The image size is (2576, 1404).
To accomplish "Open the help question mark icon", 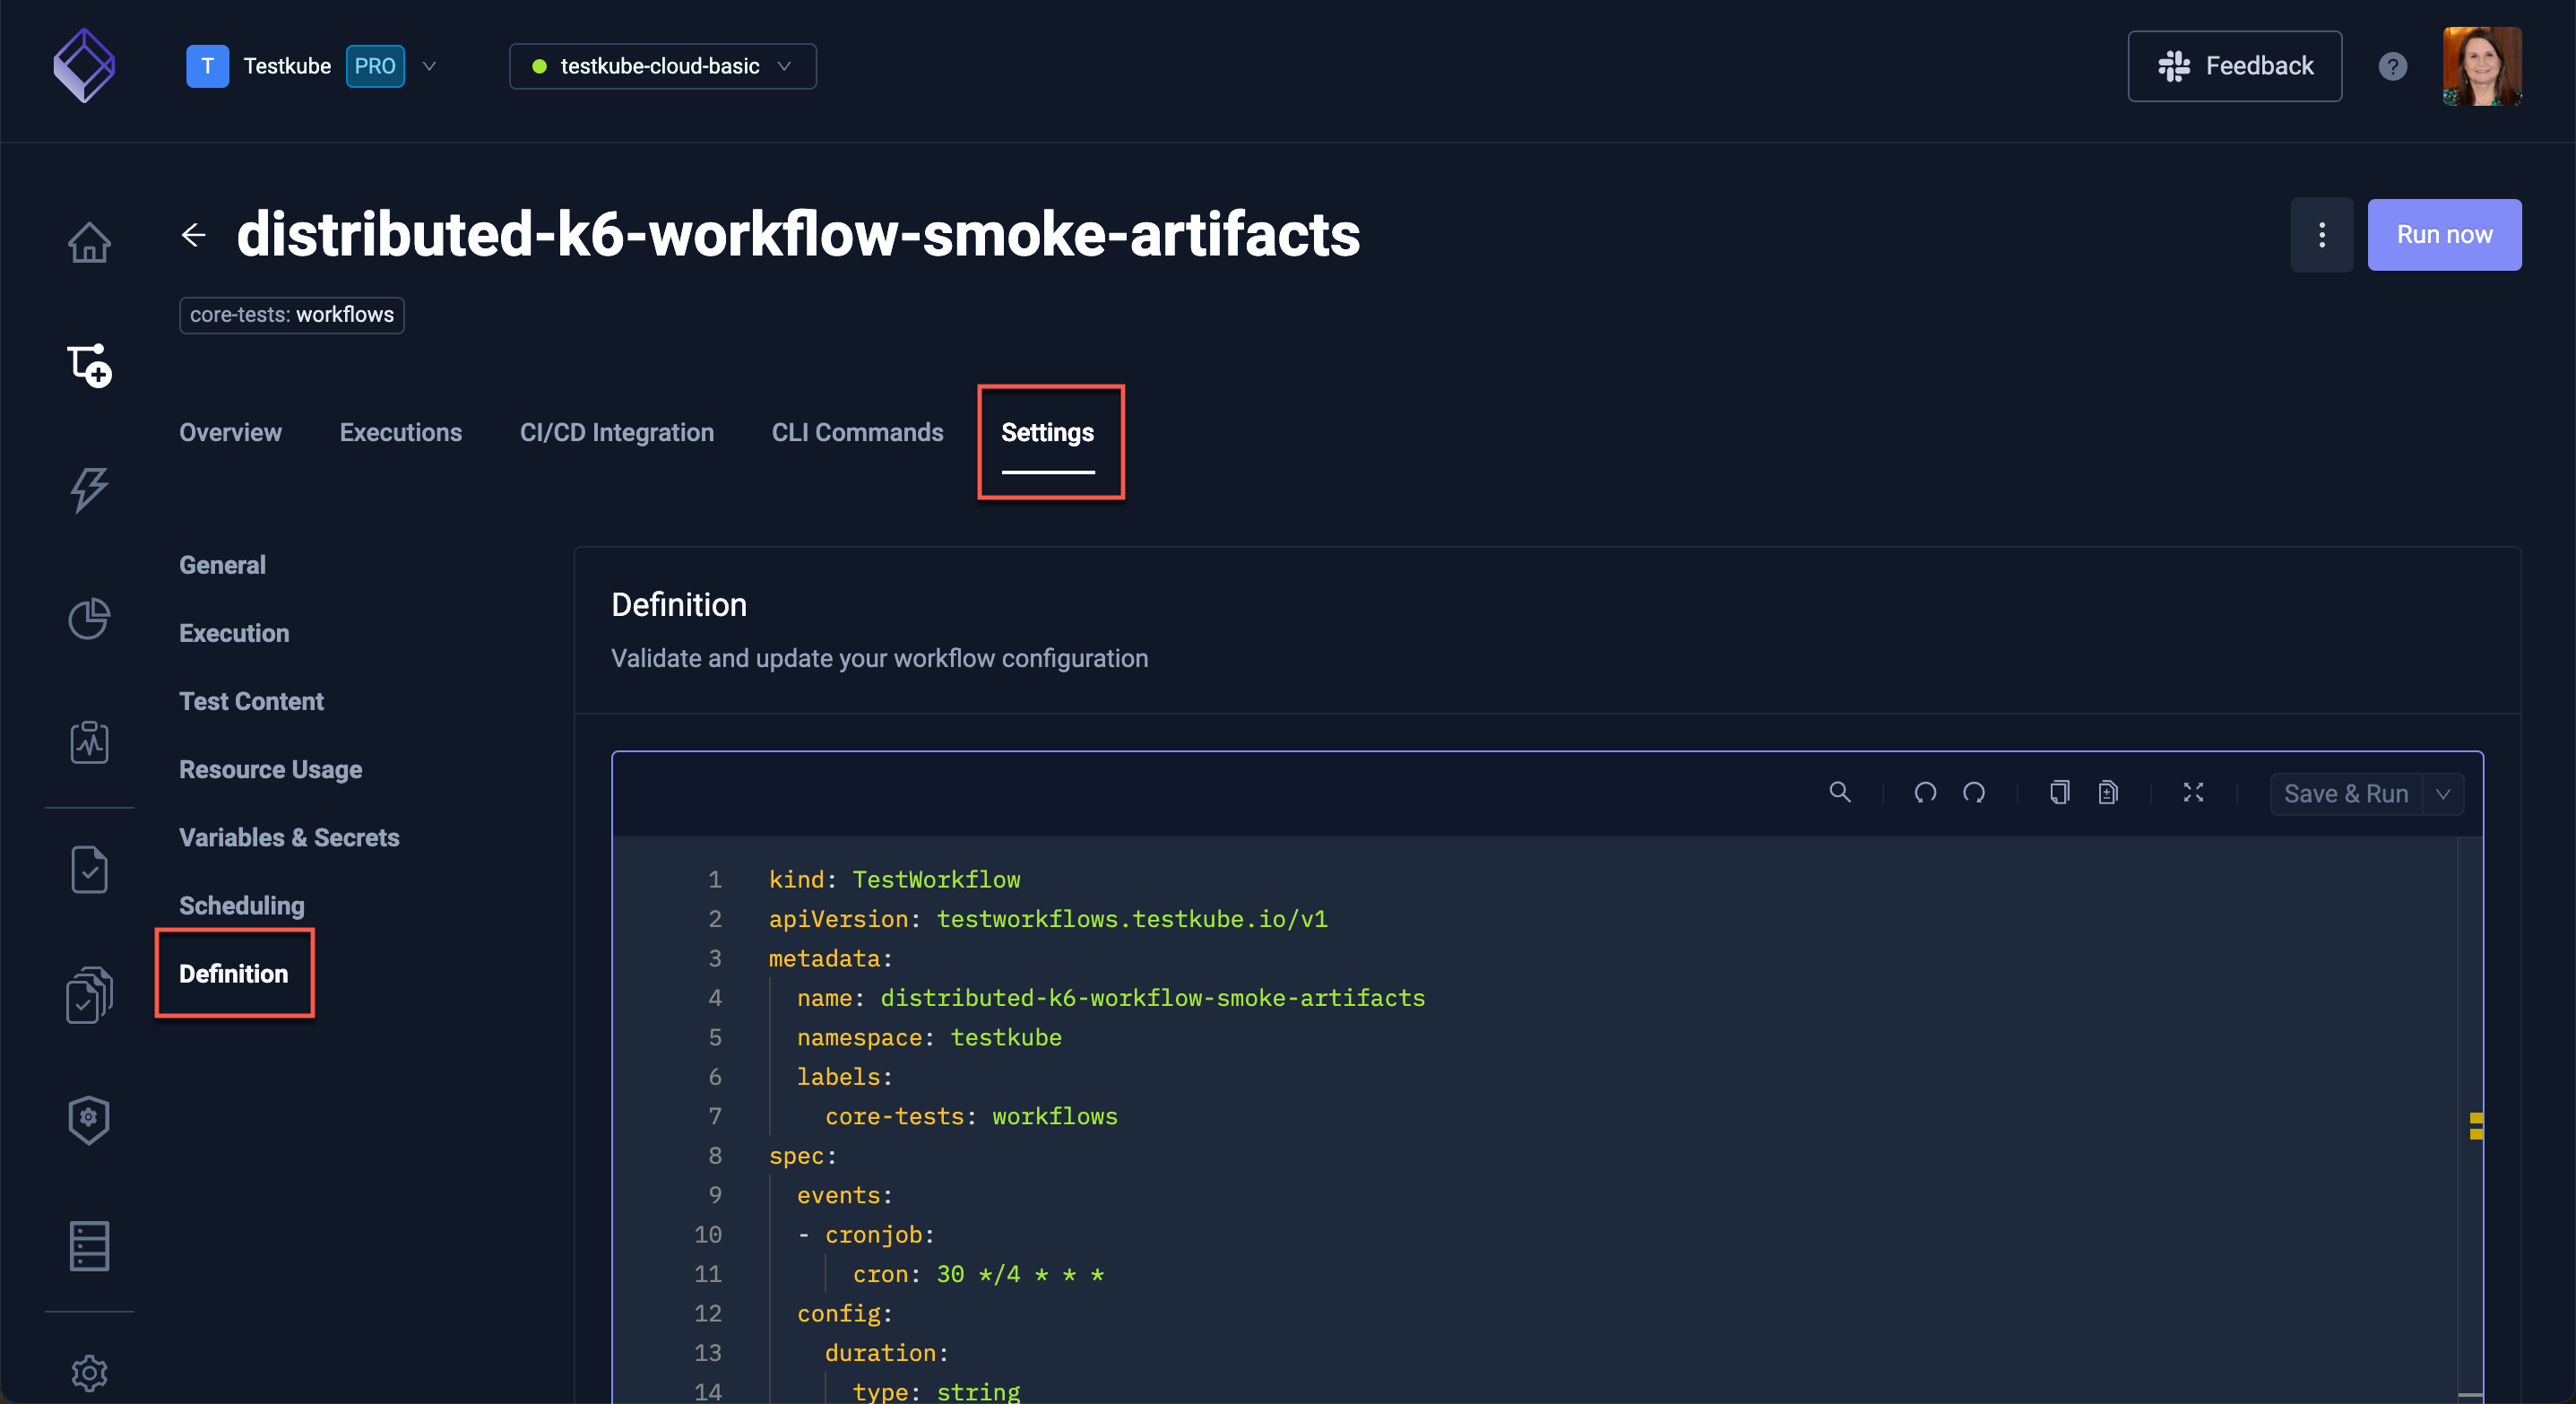I will coord(2392,66).
